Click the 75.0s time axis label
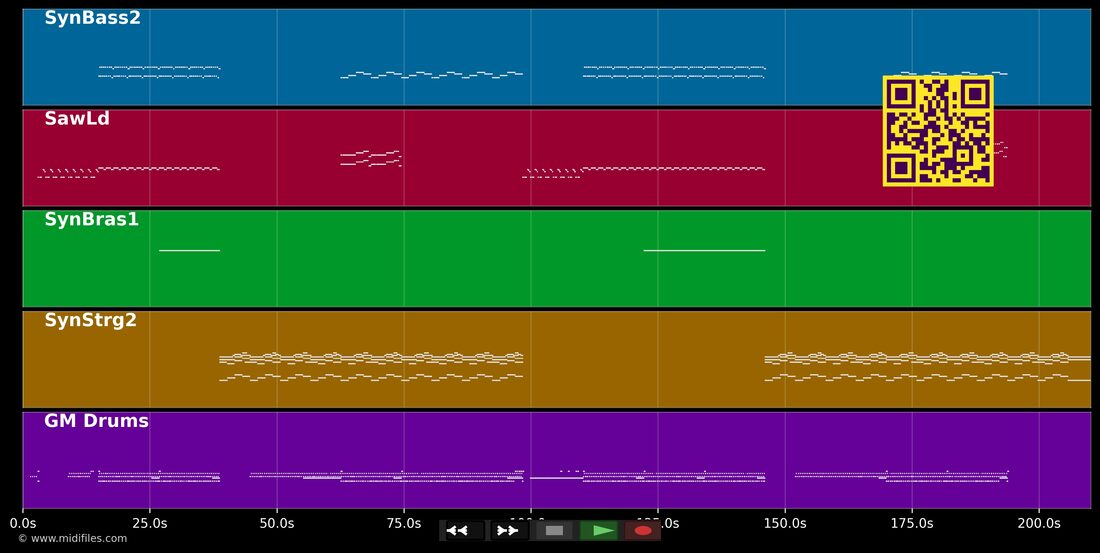1100x553 pixels. click(403, 524)
